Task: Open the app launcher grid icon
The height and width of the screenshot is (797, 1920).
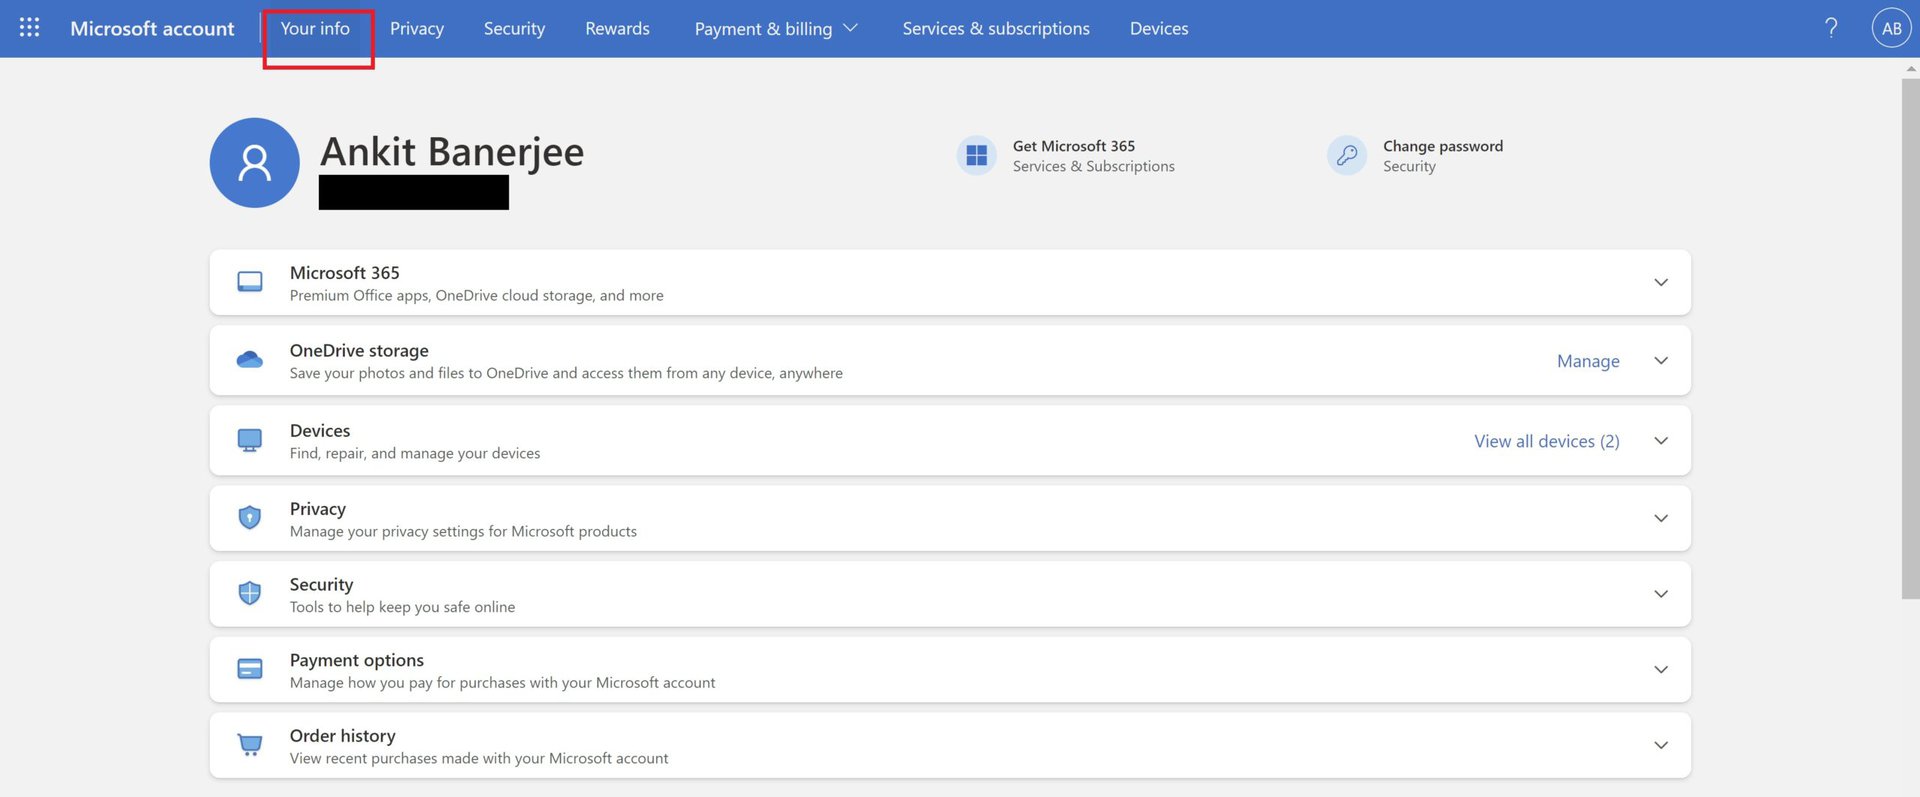Action: click(x=30, y=28)
